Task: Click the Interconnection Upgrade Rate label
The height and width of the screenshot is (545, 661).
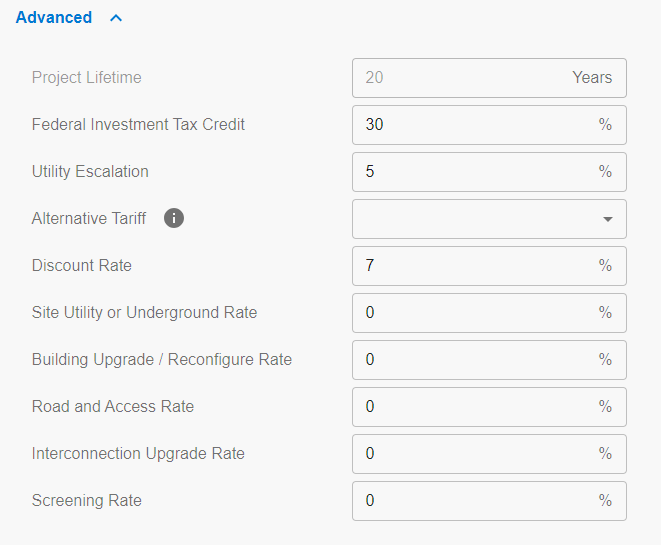Action: pos(138,454)
